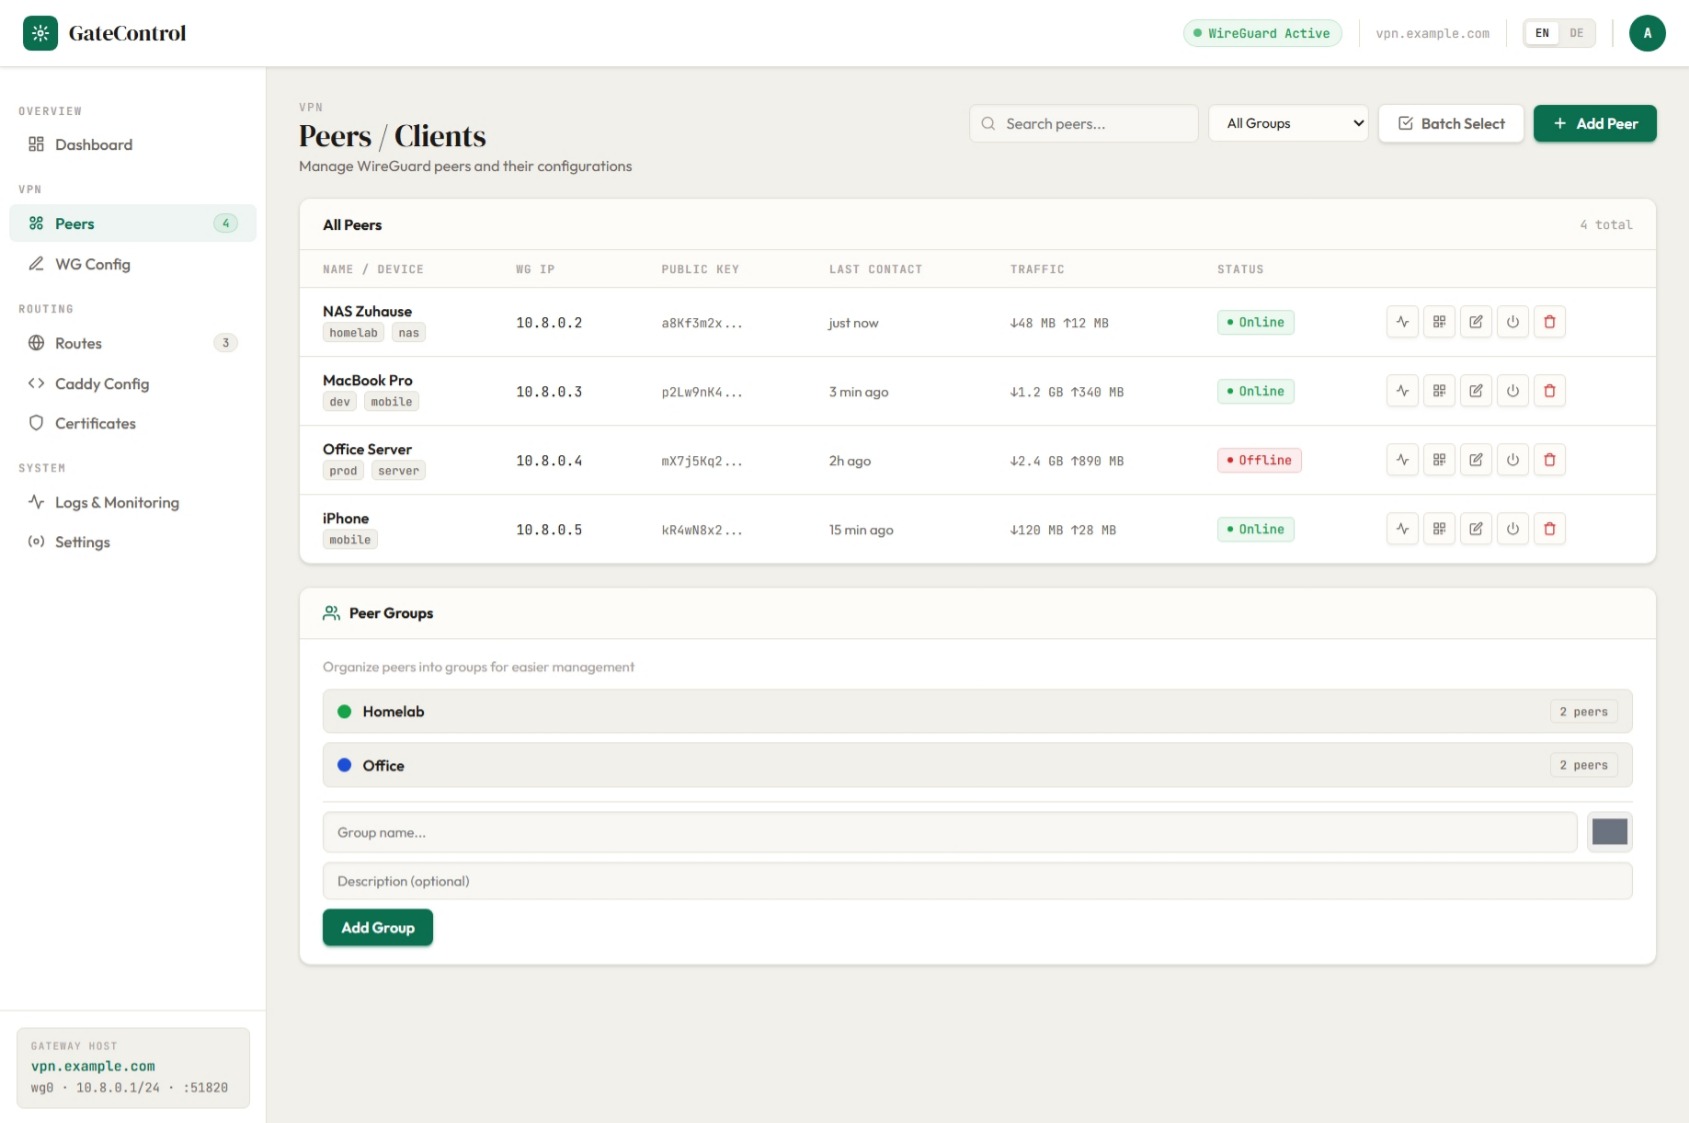Go to Dashboard in sidebar
The image size is (1689, 1123).
[x=93, y=145]
